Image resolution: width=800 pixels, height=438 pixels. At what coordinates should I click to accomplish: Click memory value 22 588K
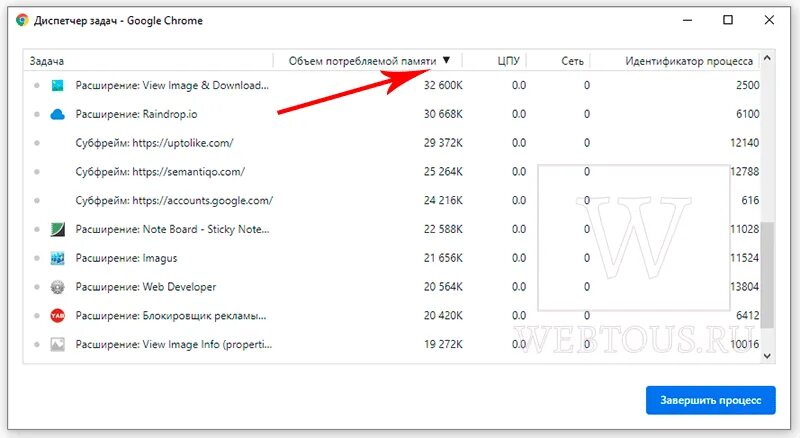click(x=443, y=229)
